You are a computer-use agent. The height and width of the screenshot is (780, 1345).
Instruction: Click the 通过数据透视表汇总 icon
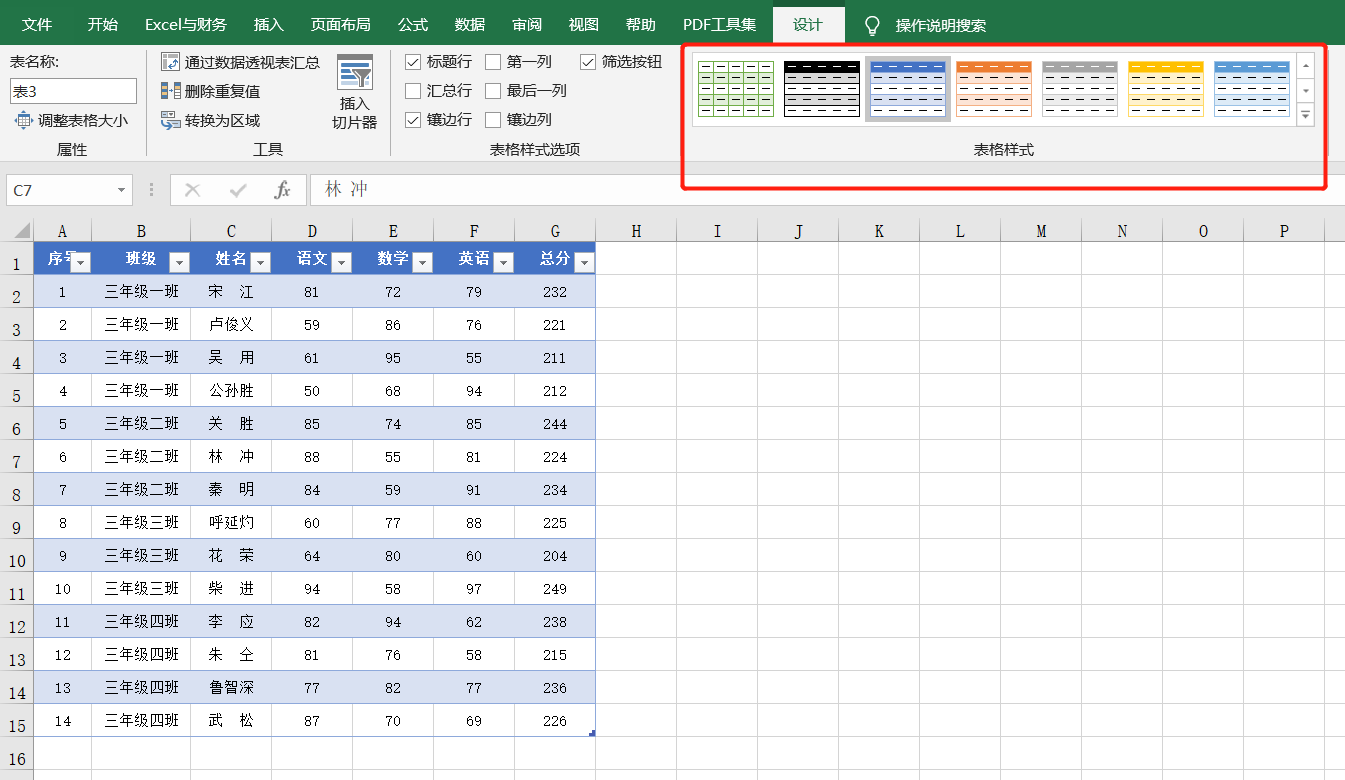click(x=170, y=60)
